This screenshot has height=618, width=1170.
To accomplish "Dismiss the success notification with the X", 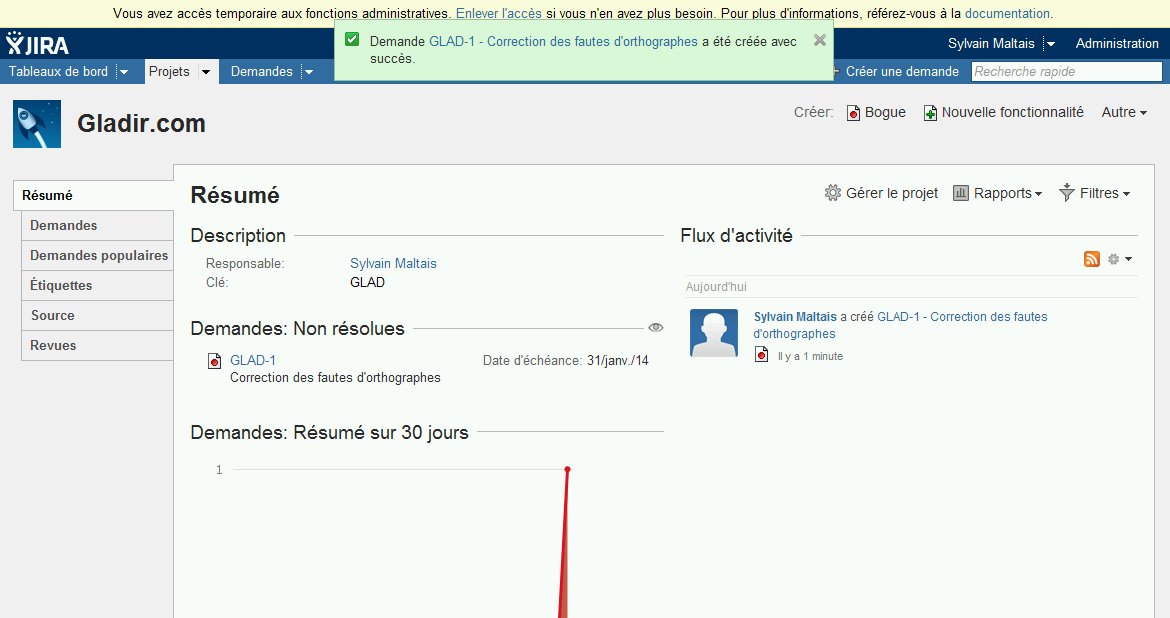I will click(819, 40).
